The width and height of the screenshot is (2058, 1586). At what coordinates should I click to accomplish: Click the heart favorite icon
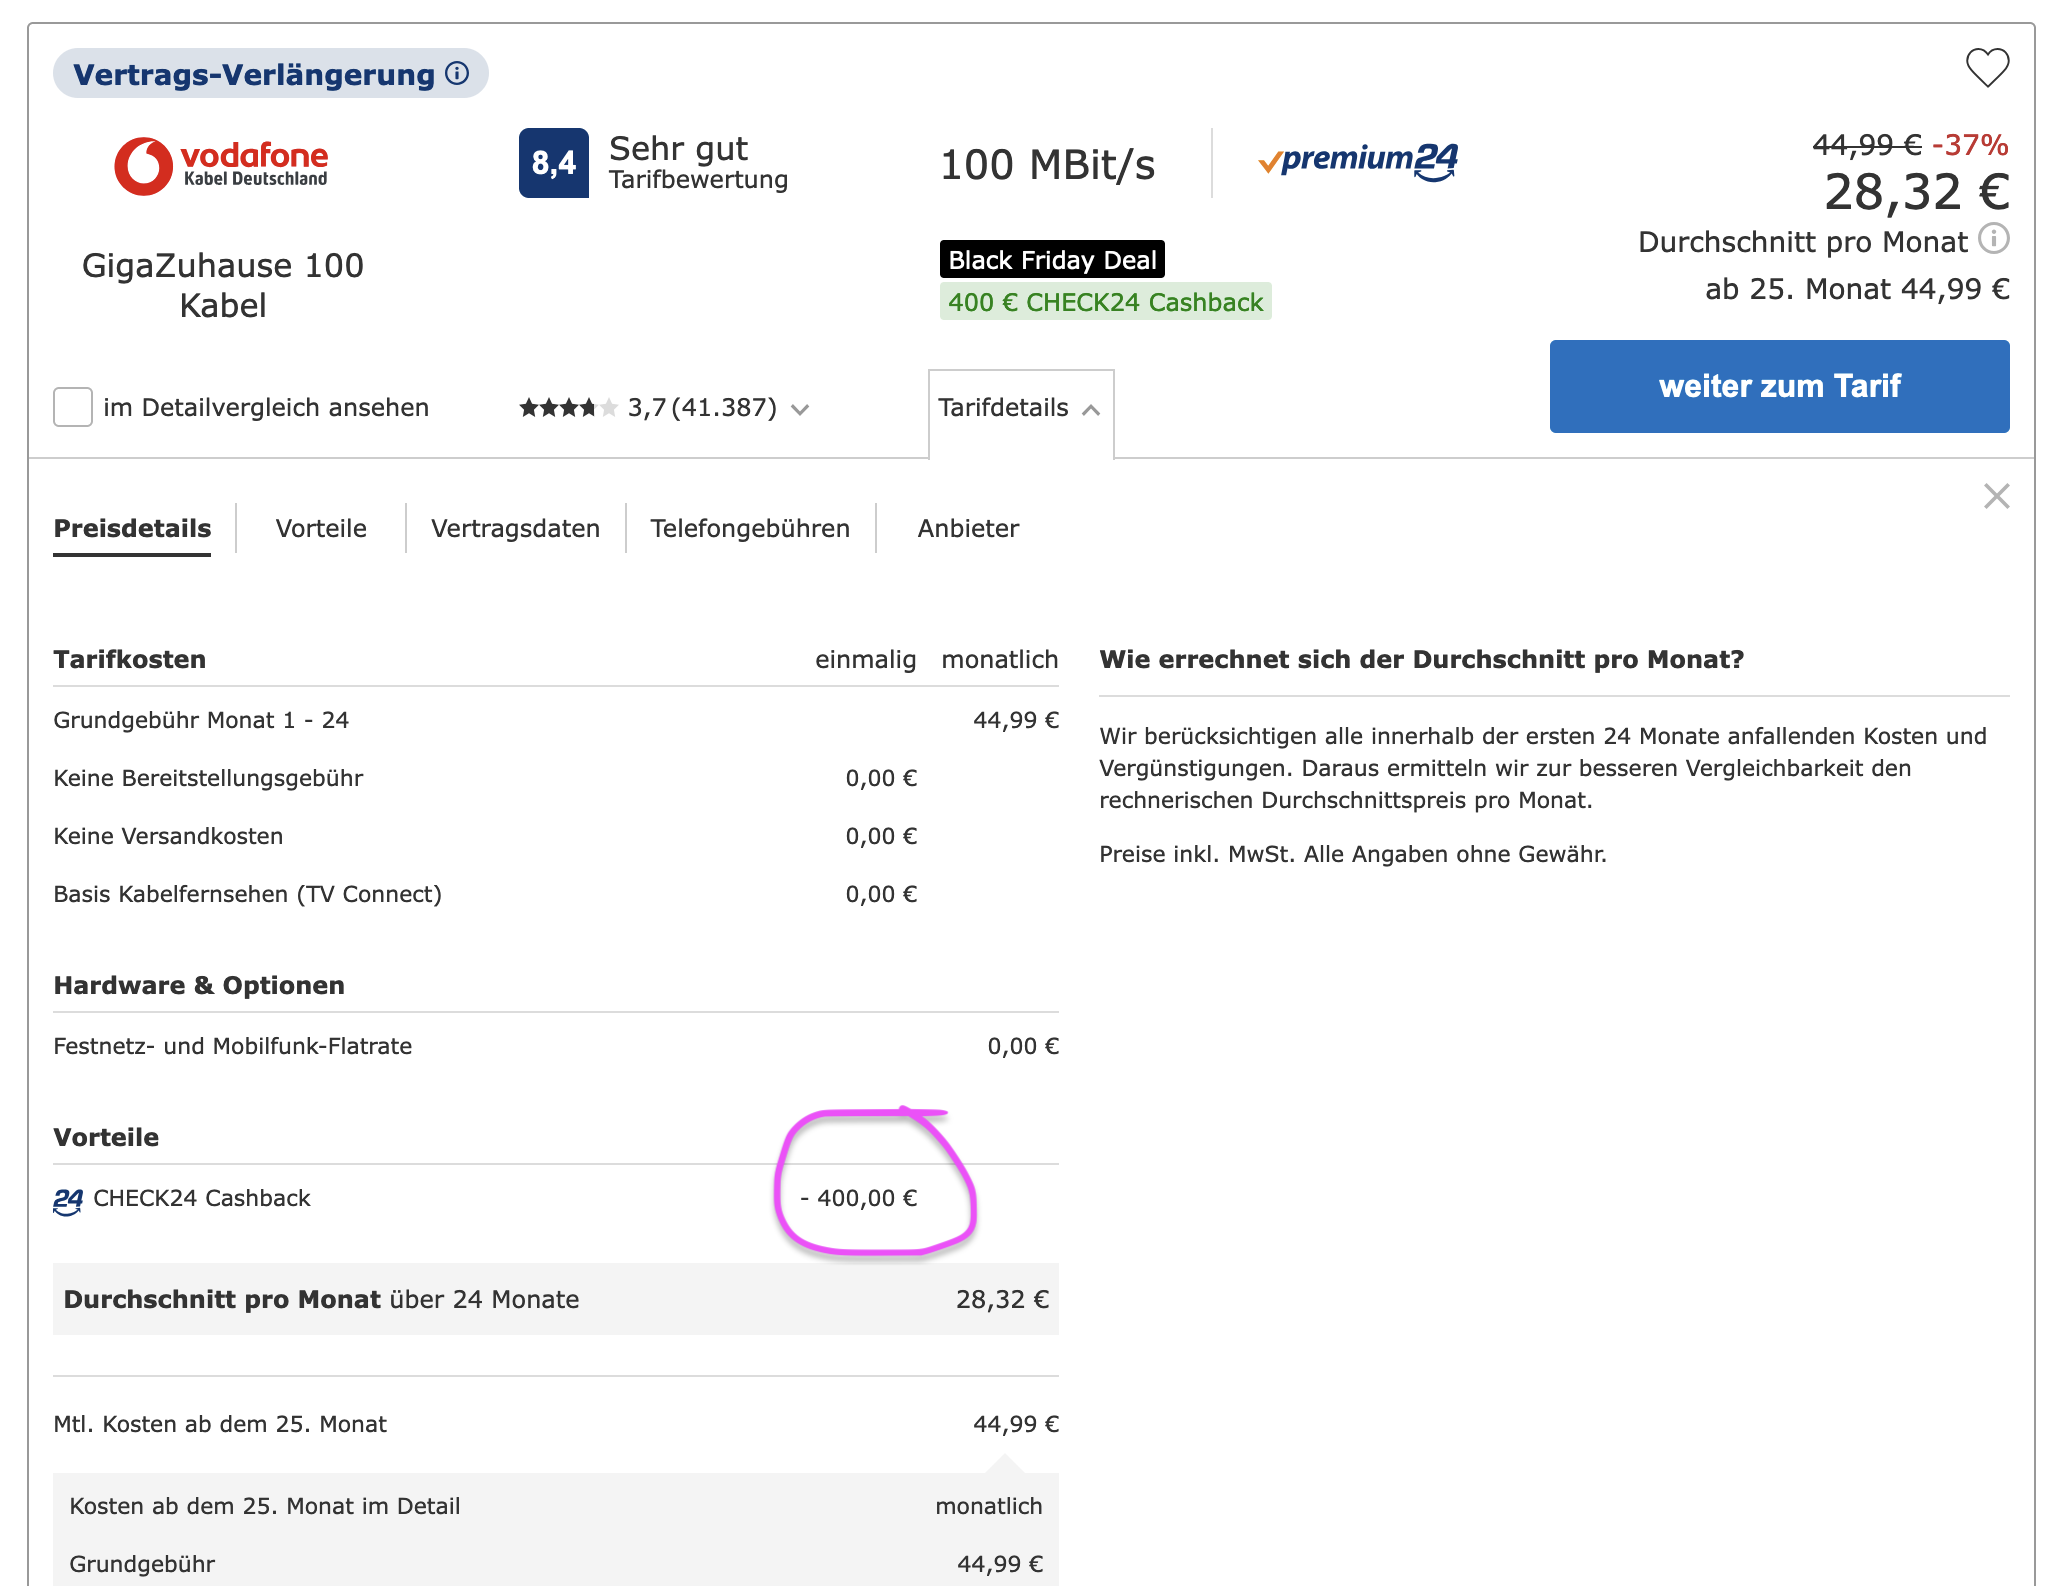(x=1986, y=69)
